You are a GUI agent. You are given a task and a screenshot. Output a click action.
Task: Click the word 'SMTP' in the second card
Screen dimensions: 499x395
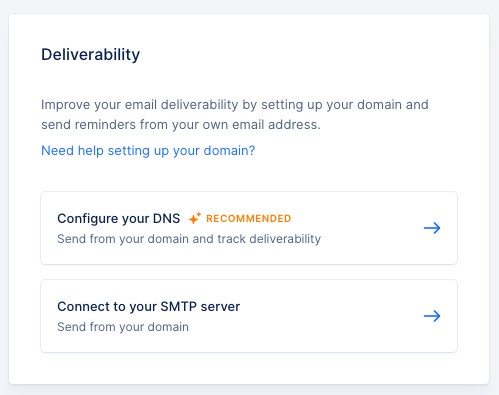178,307
